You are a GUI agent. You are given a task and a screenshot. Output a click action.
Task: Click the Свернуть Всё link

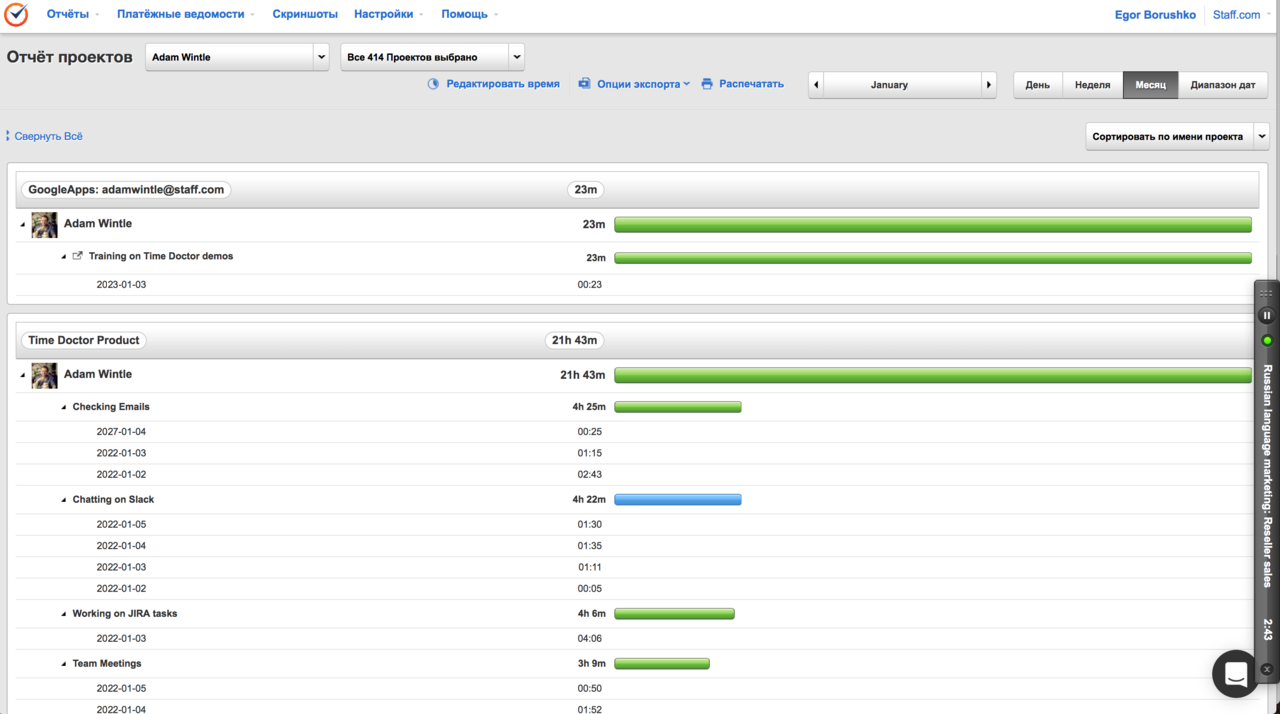(x=48, y=136)
